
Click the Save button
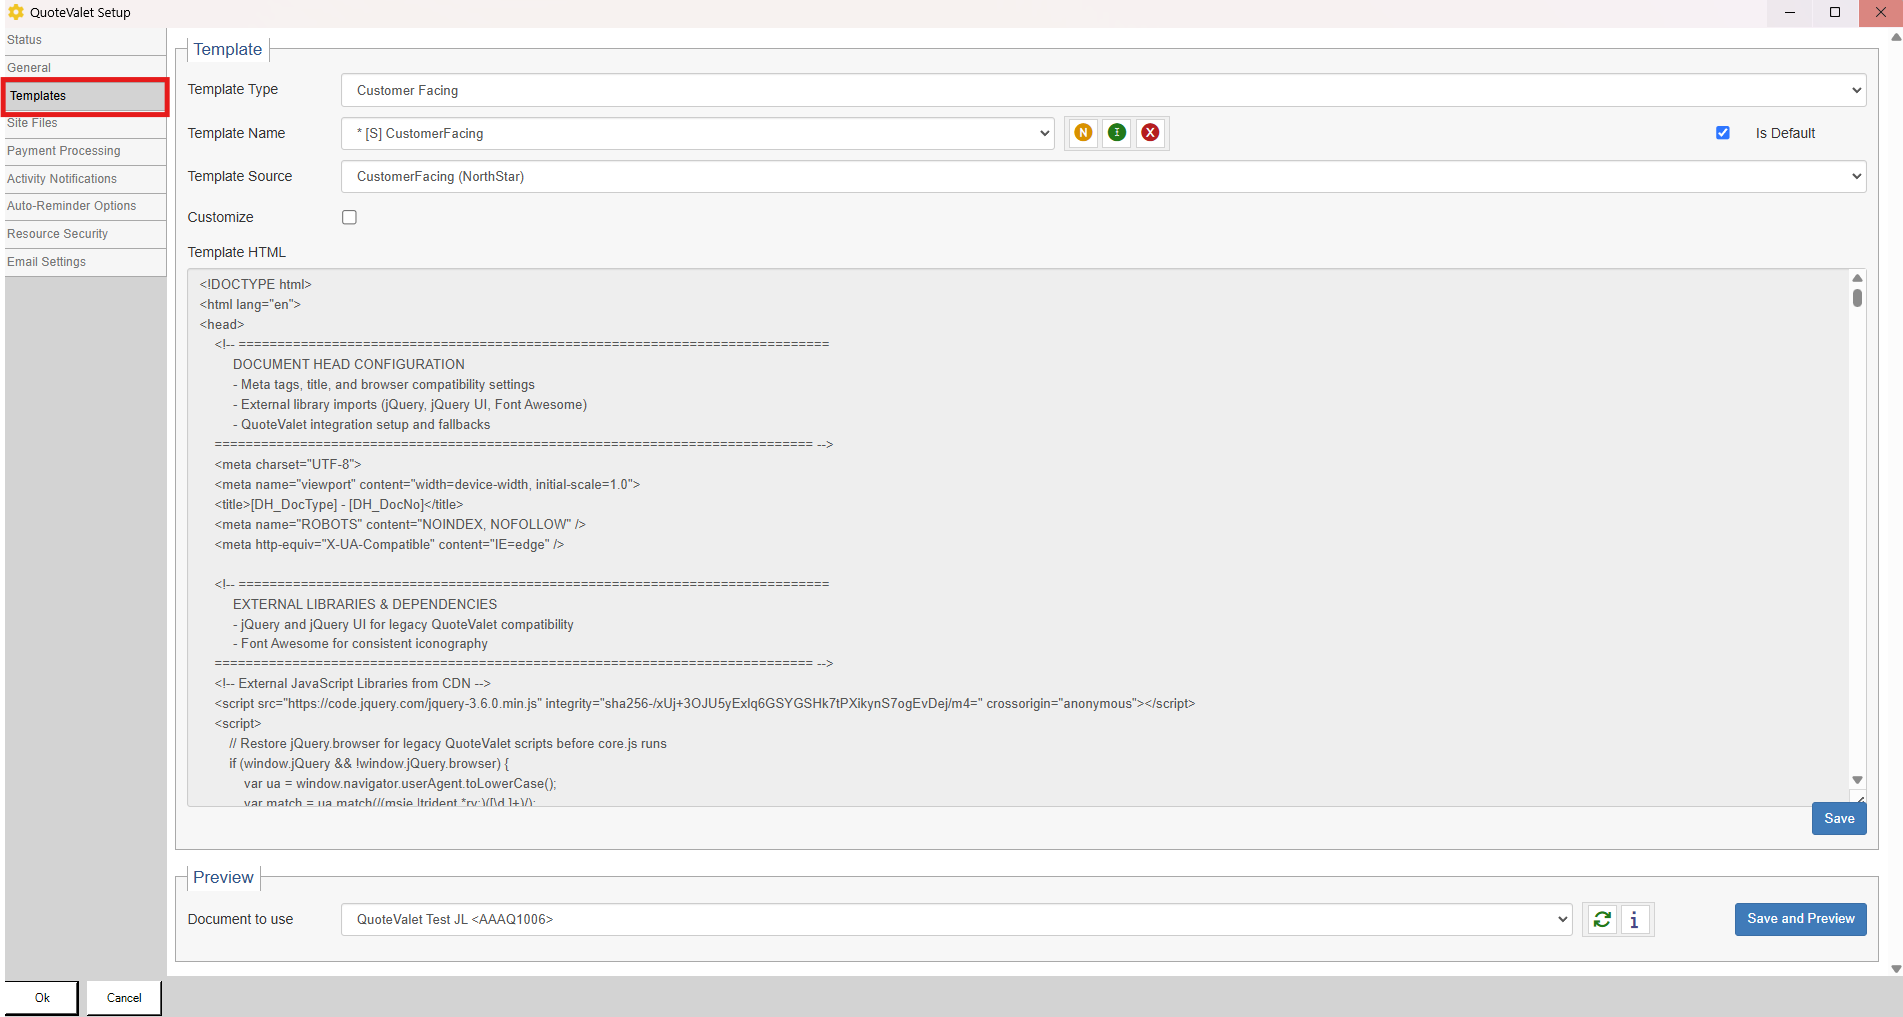pyautogui.click(x=1839, y=818)
